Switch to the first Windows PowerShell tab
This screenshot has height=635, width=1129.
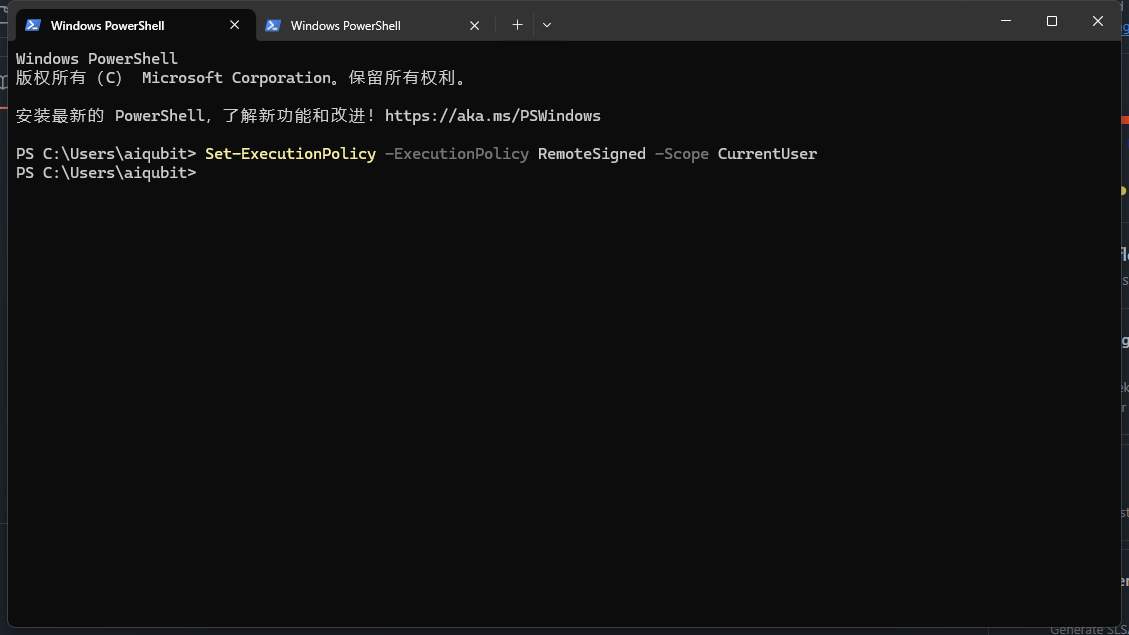108,25
